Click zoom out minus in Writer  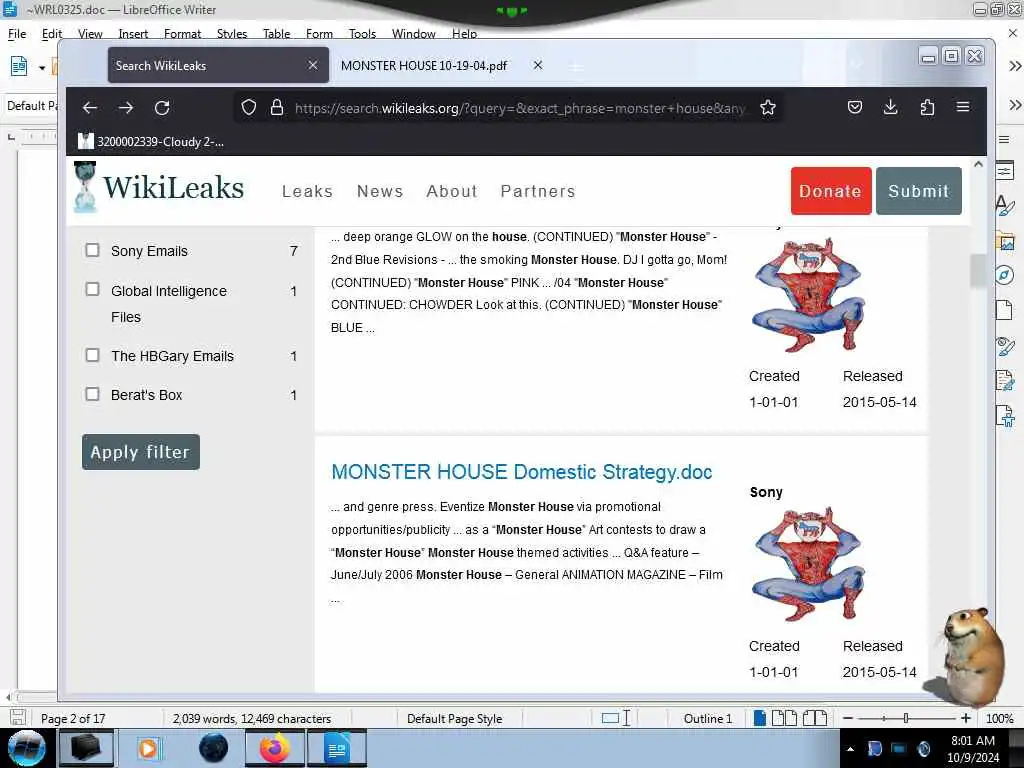pyautogui.click(x=848, y=718)
